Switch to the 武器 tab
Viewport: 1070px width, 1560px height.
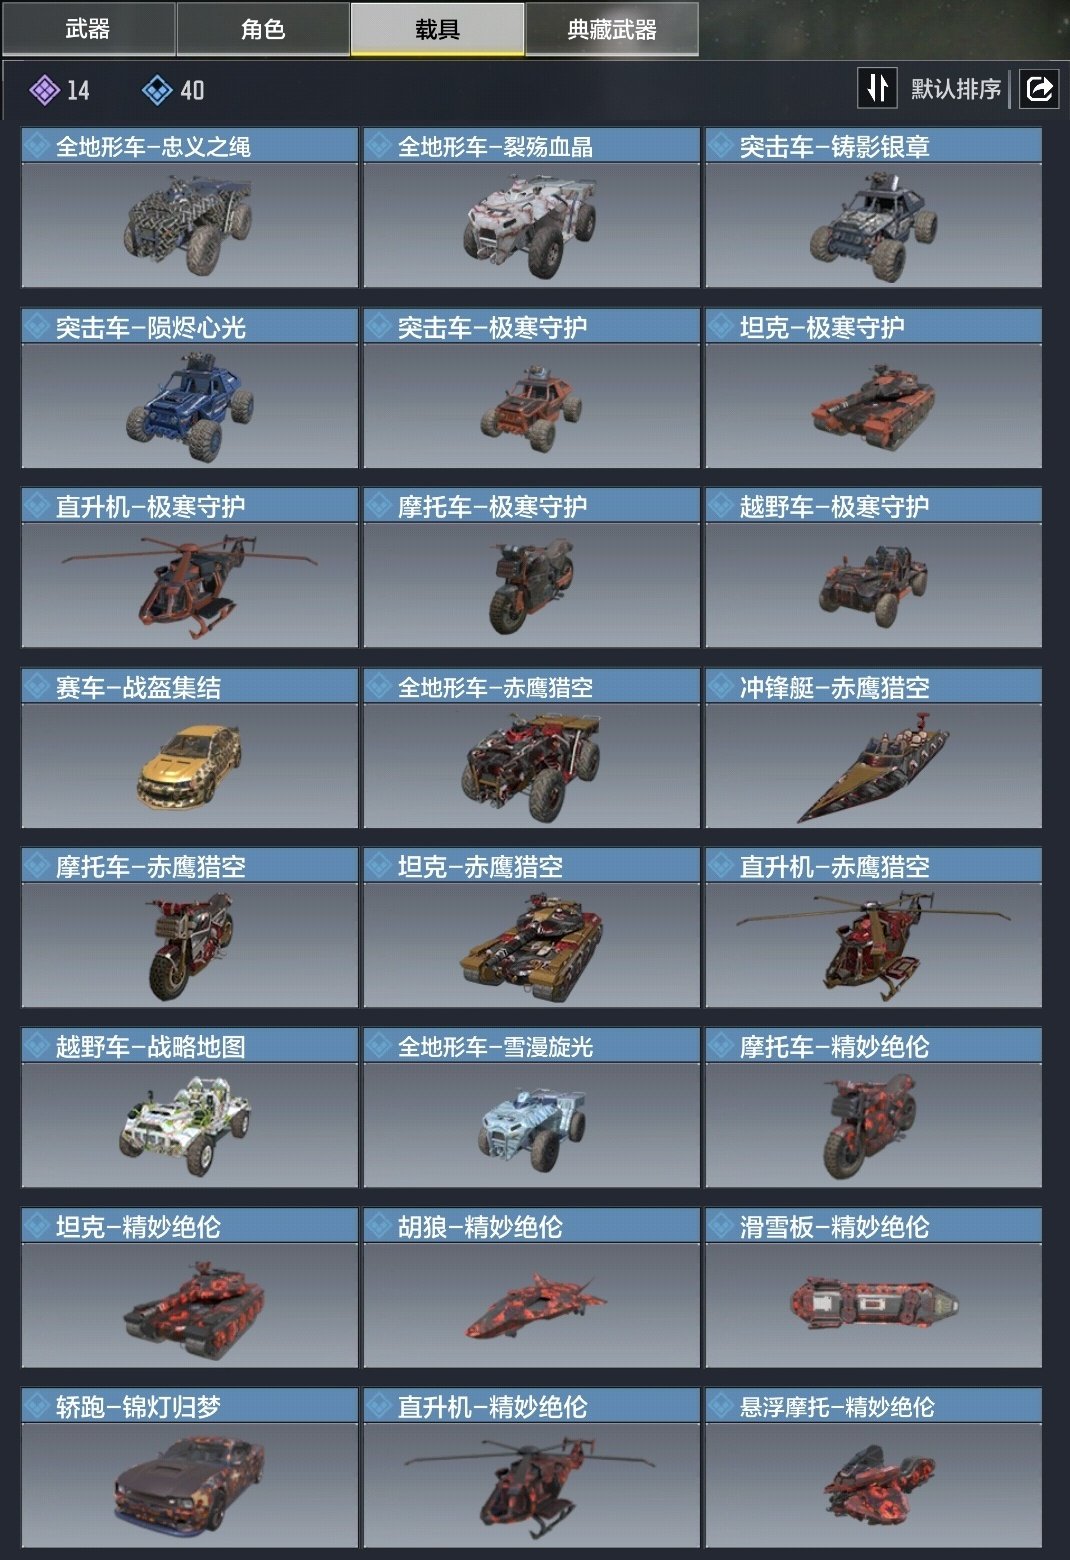click(88, 29)
